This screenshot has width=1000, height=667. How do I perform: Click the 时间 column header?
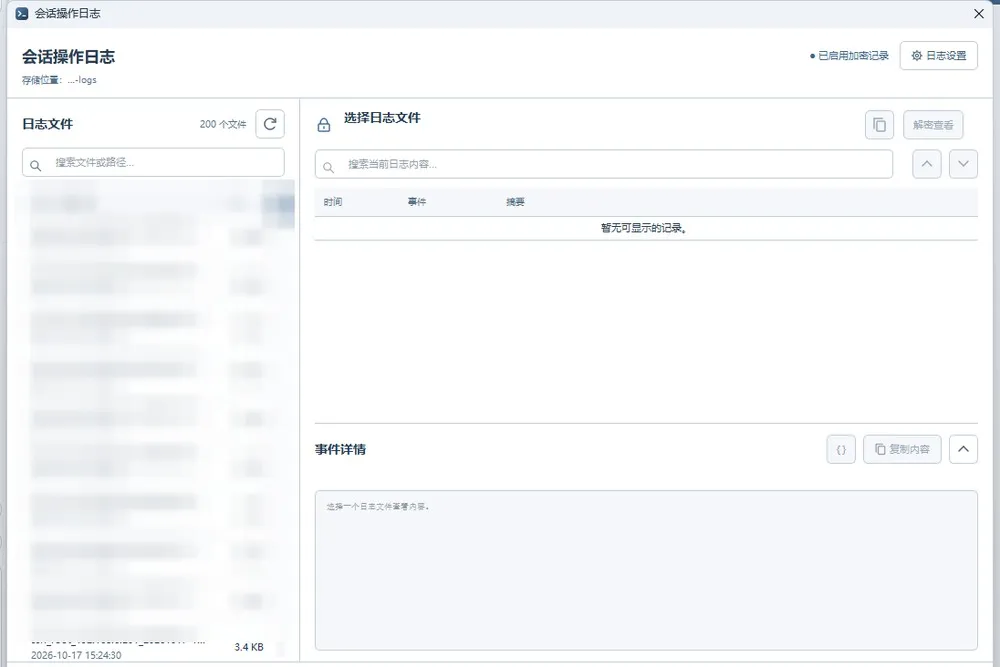[333, 202]
